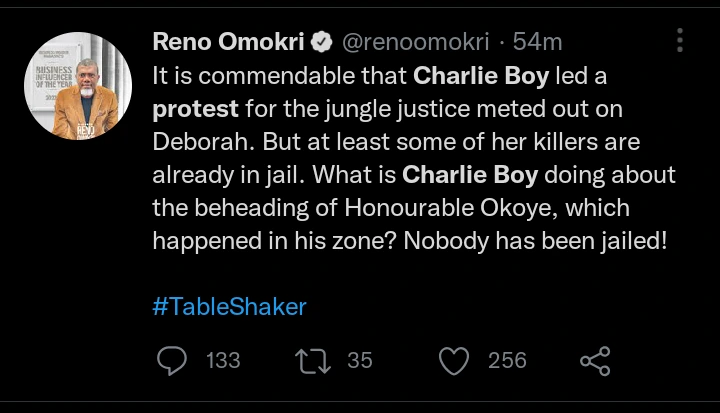Click the verified badge beside Reno Omokri

[x=323, y=42]
